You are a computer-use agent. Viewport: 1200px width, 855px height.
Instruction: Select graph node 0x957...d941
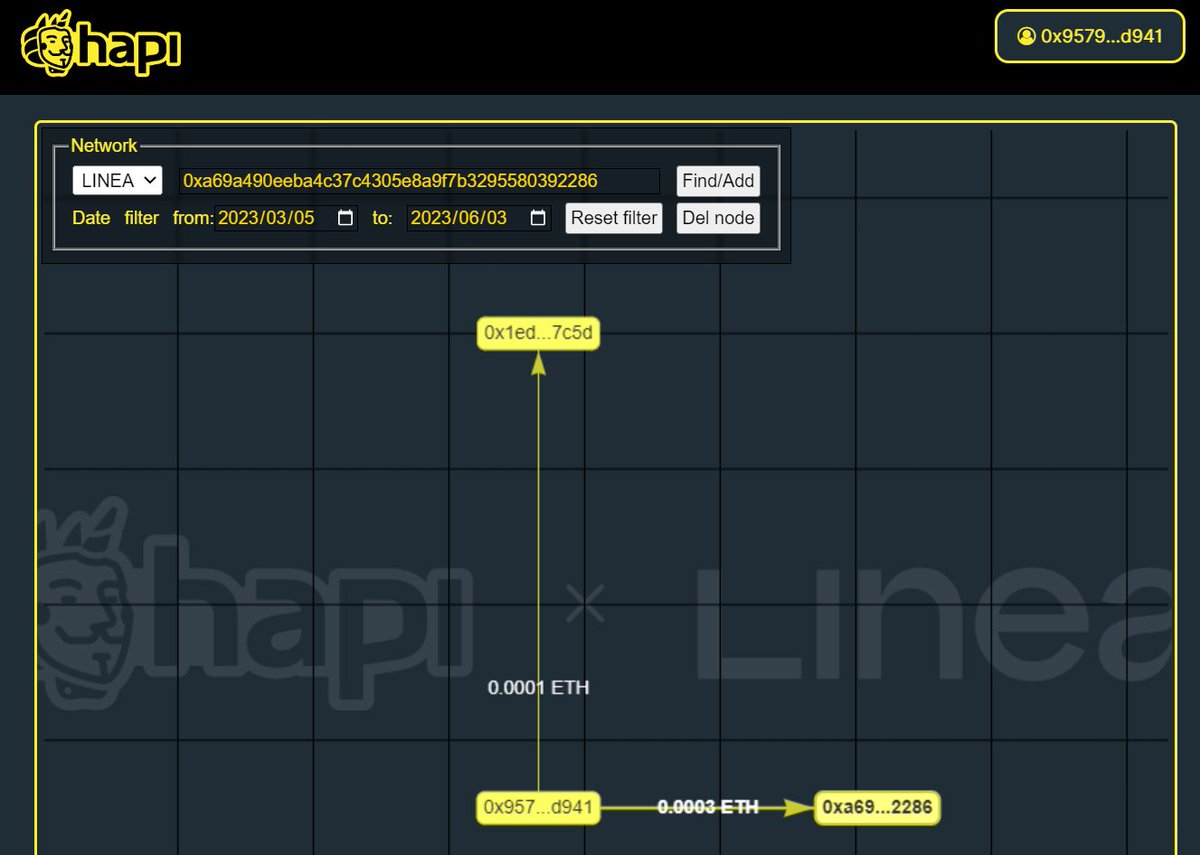tap(538, 807)
